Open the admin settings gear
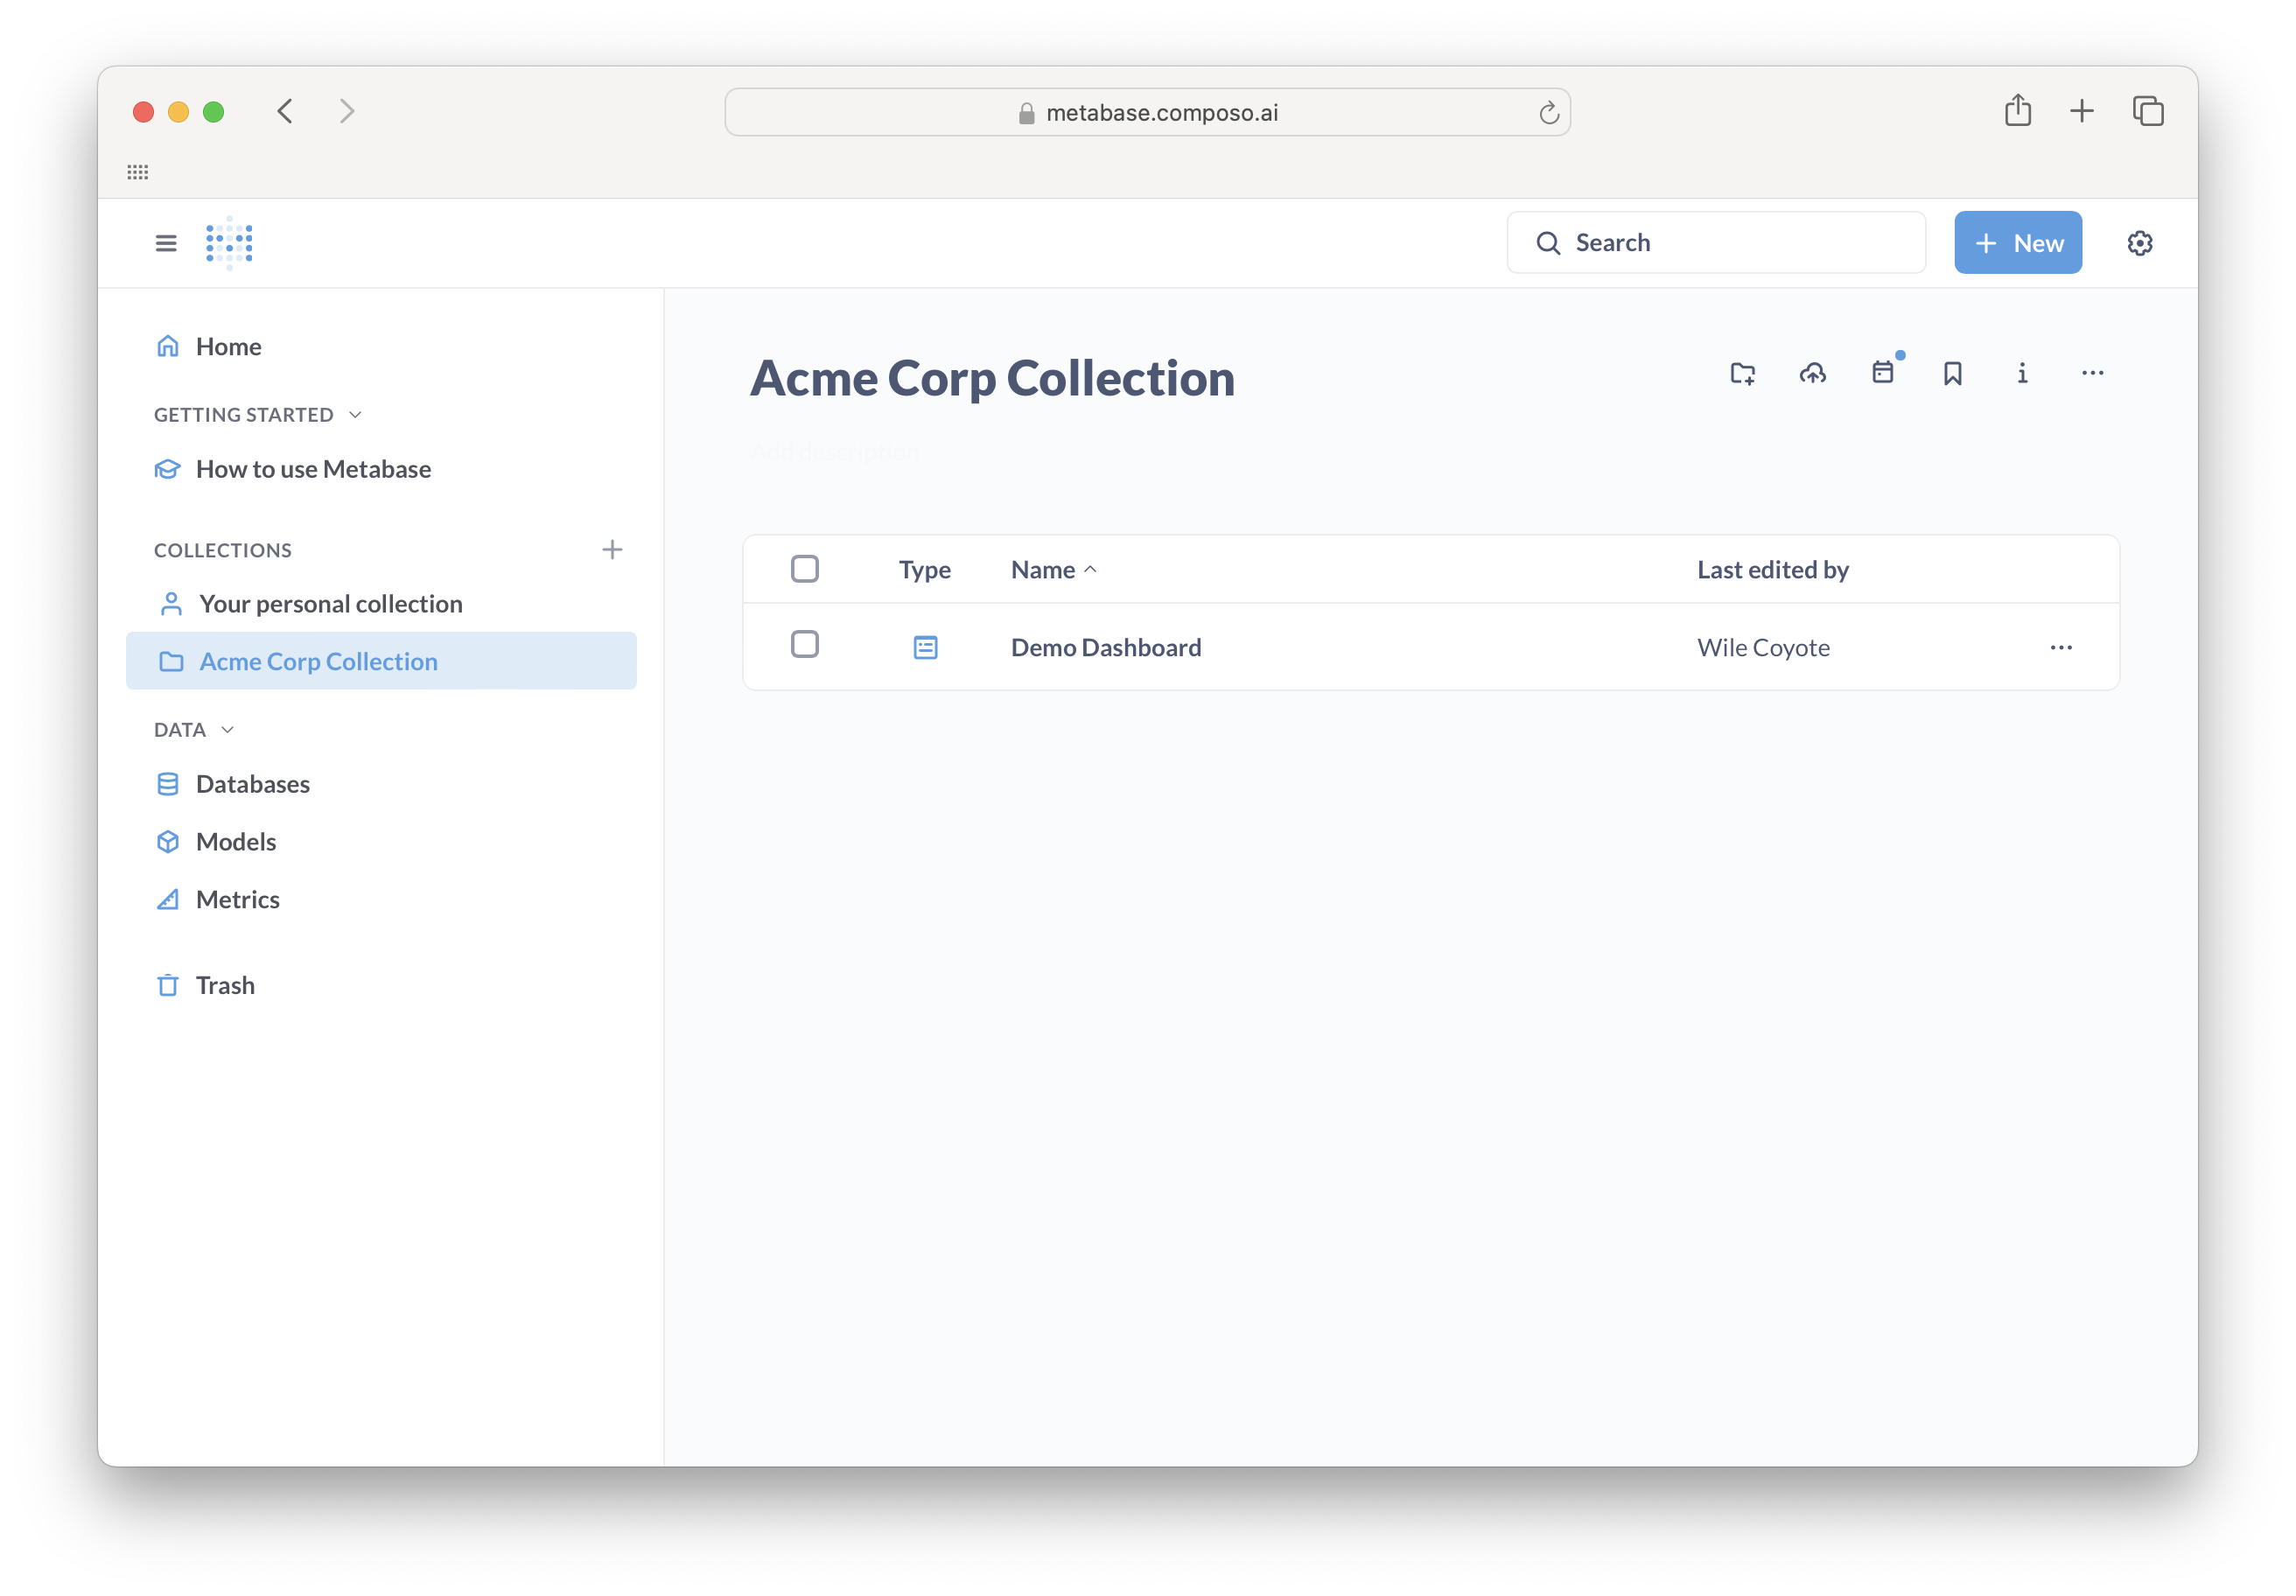This screenshot has height=1596, width=2296. point(2140,242)
